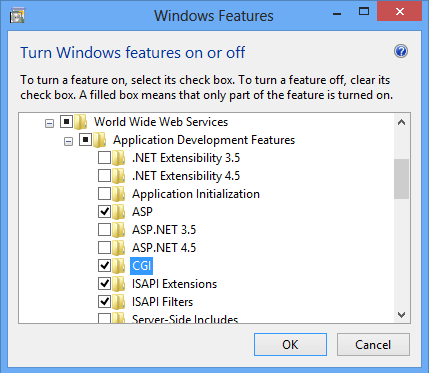Click the World Wide Web Services folder icon
Image resolution: width=429 pixels, height=373 pixels.
click(81, 122)
